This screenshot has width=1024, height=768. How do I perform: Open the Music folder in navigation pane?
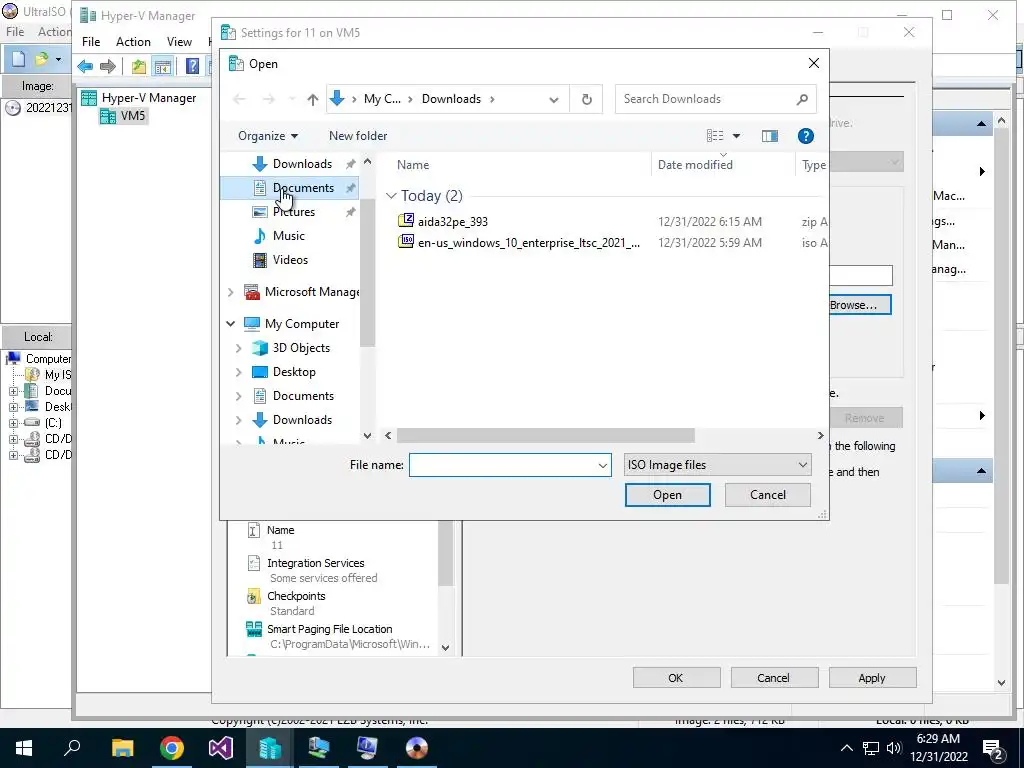pyautogui.click(x=288, y=236)
